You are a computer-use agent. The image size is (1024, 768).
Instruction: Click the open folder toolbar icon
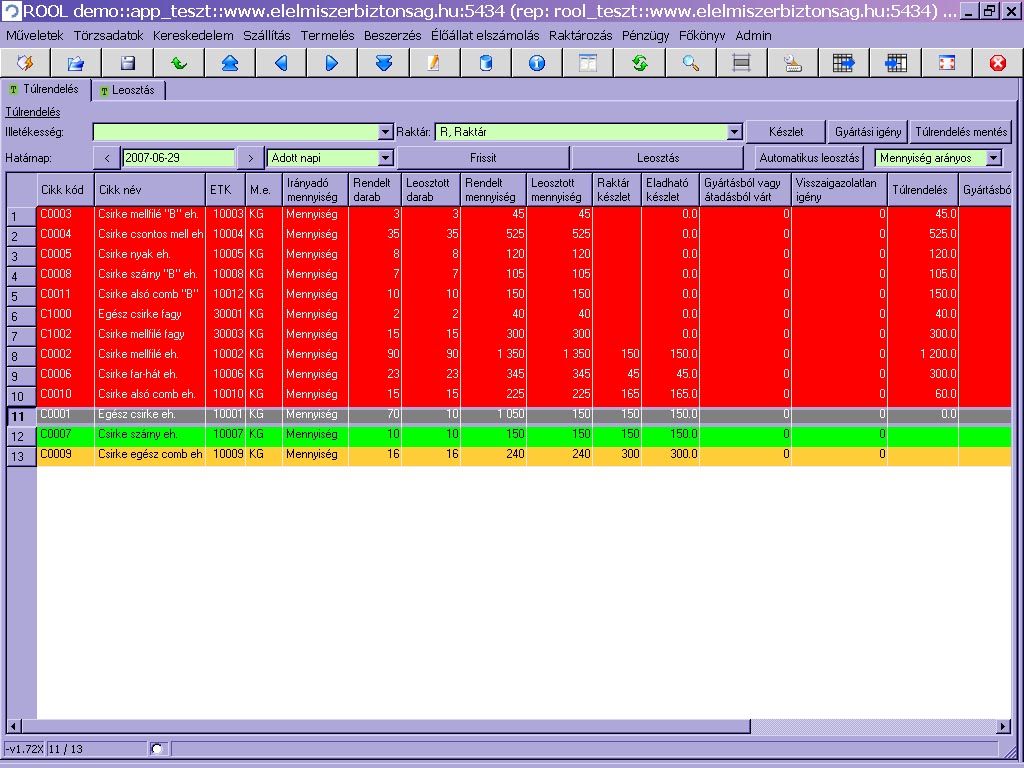pyautogui.click(x=77, y=63)
